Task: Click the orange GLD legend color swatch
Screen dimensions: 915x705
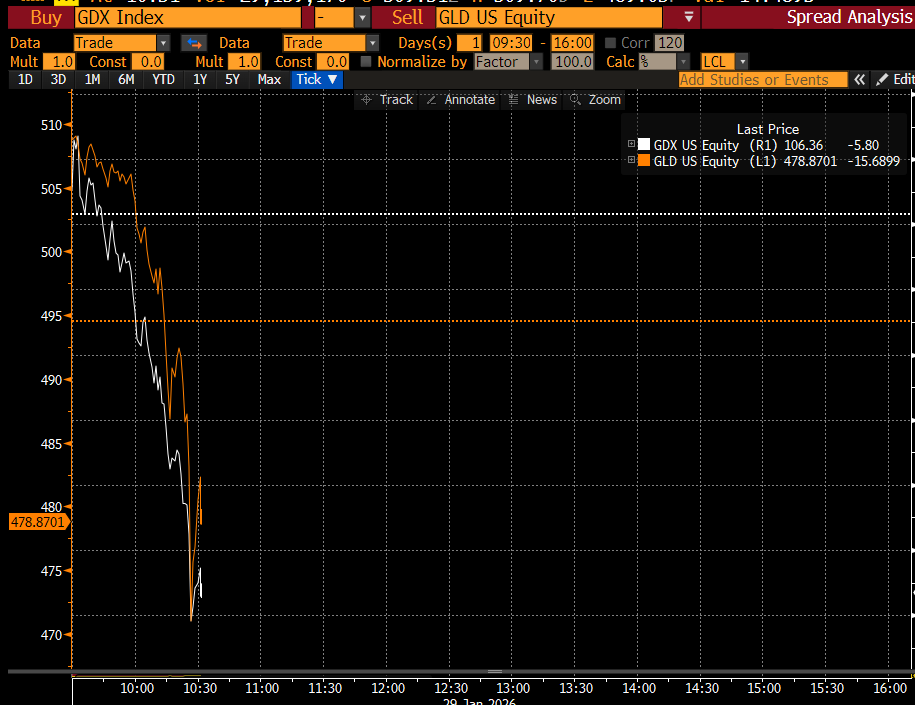Action: point(644,160)
